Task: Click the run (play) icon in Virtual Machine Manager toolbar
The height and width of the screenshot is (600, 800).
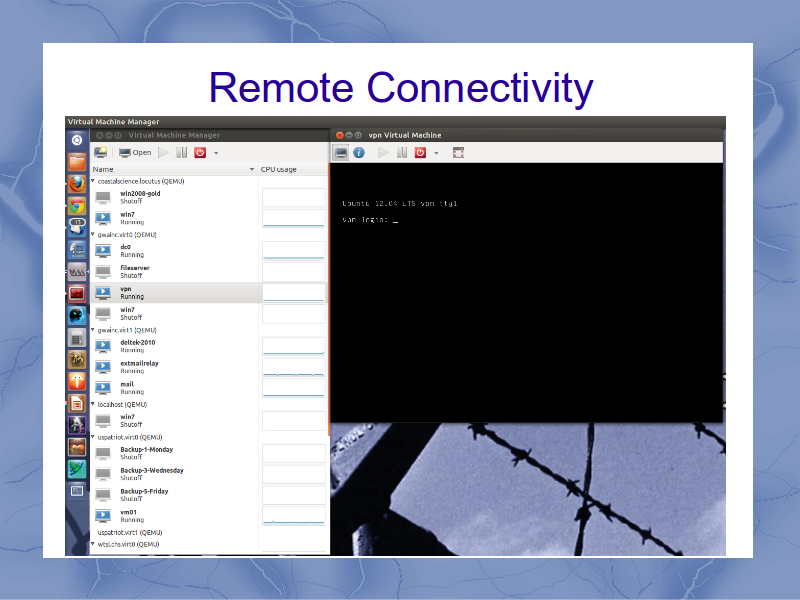Action: tap(163, 153)
